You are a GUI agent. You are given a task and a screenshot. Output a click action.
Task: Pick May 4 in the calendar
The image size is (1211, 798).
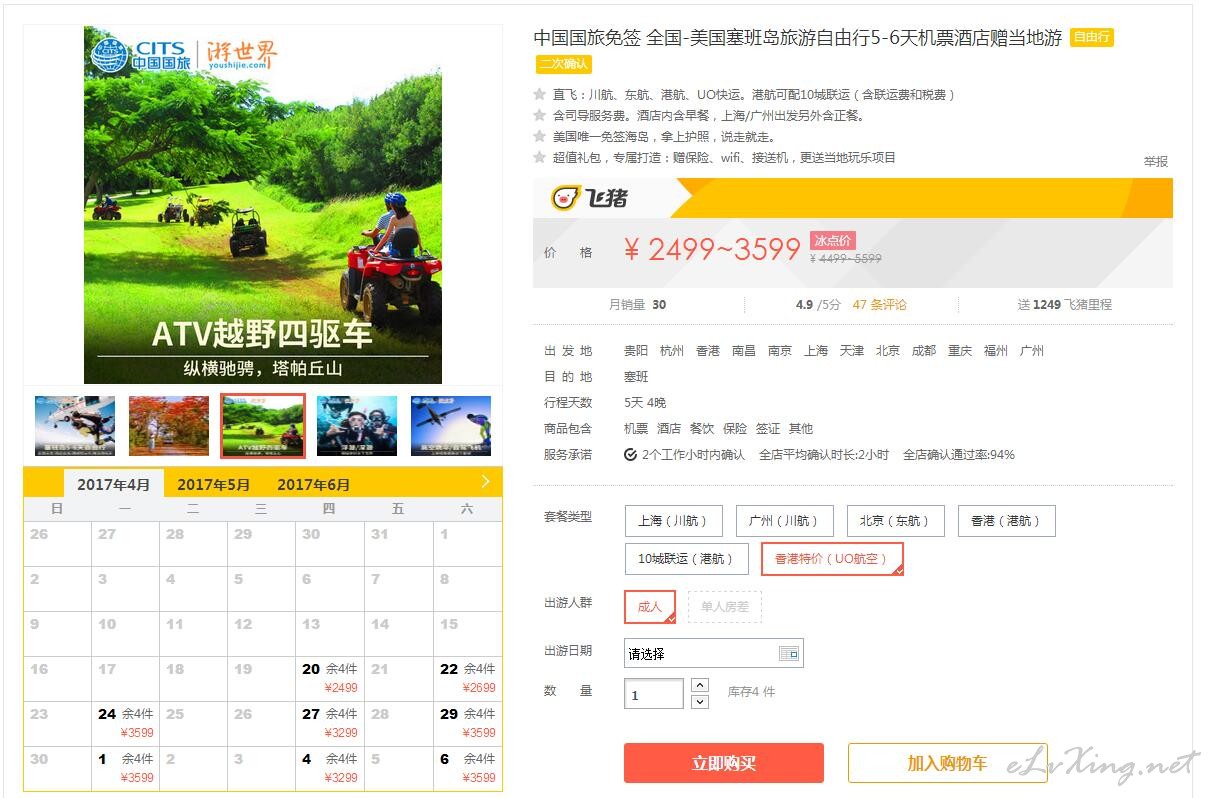330,768
